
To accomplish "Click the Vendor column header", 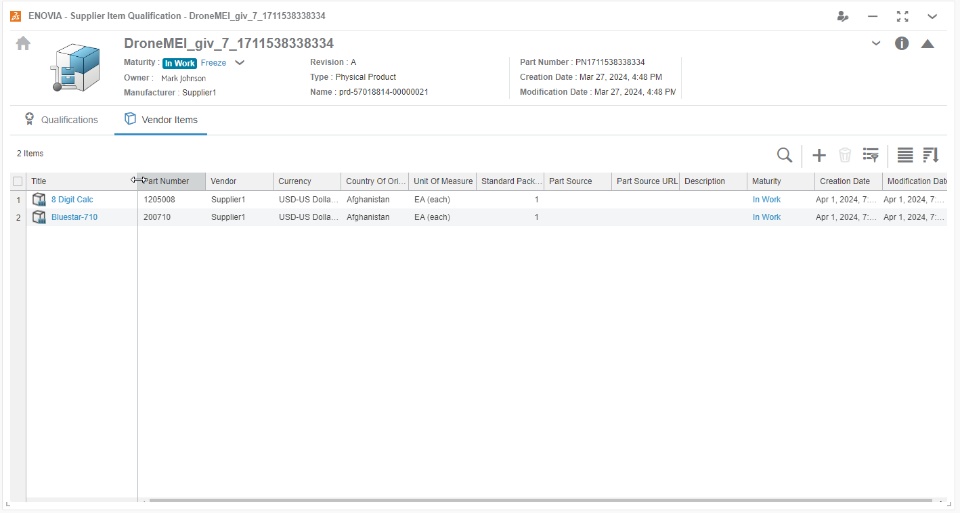I will click(239, 181).
